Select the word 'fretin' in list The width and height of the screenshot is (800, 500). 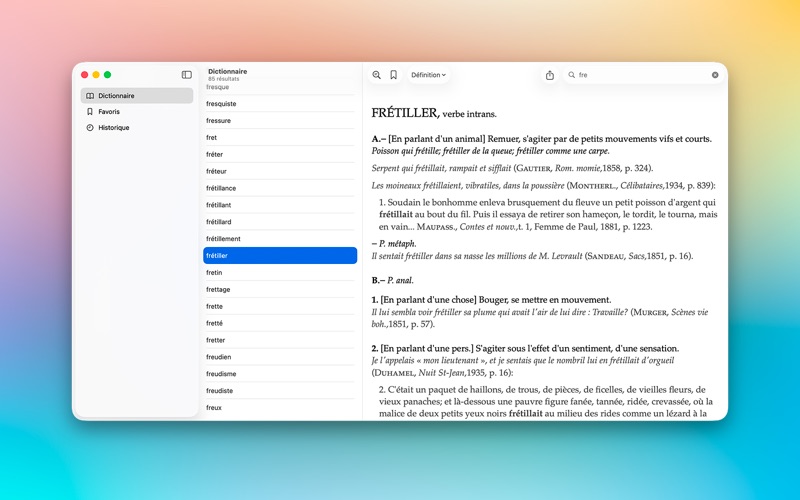(280, 272)
